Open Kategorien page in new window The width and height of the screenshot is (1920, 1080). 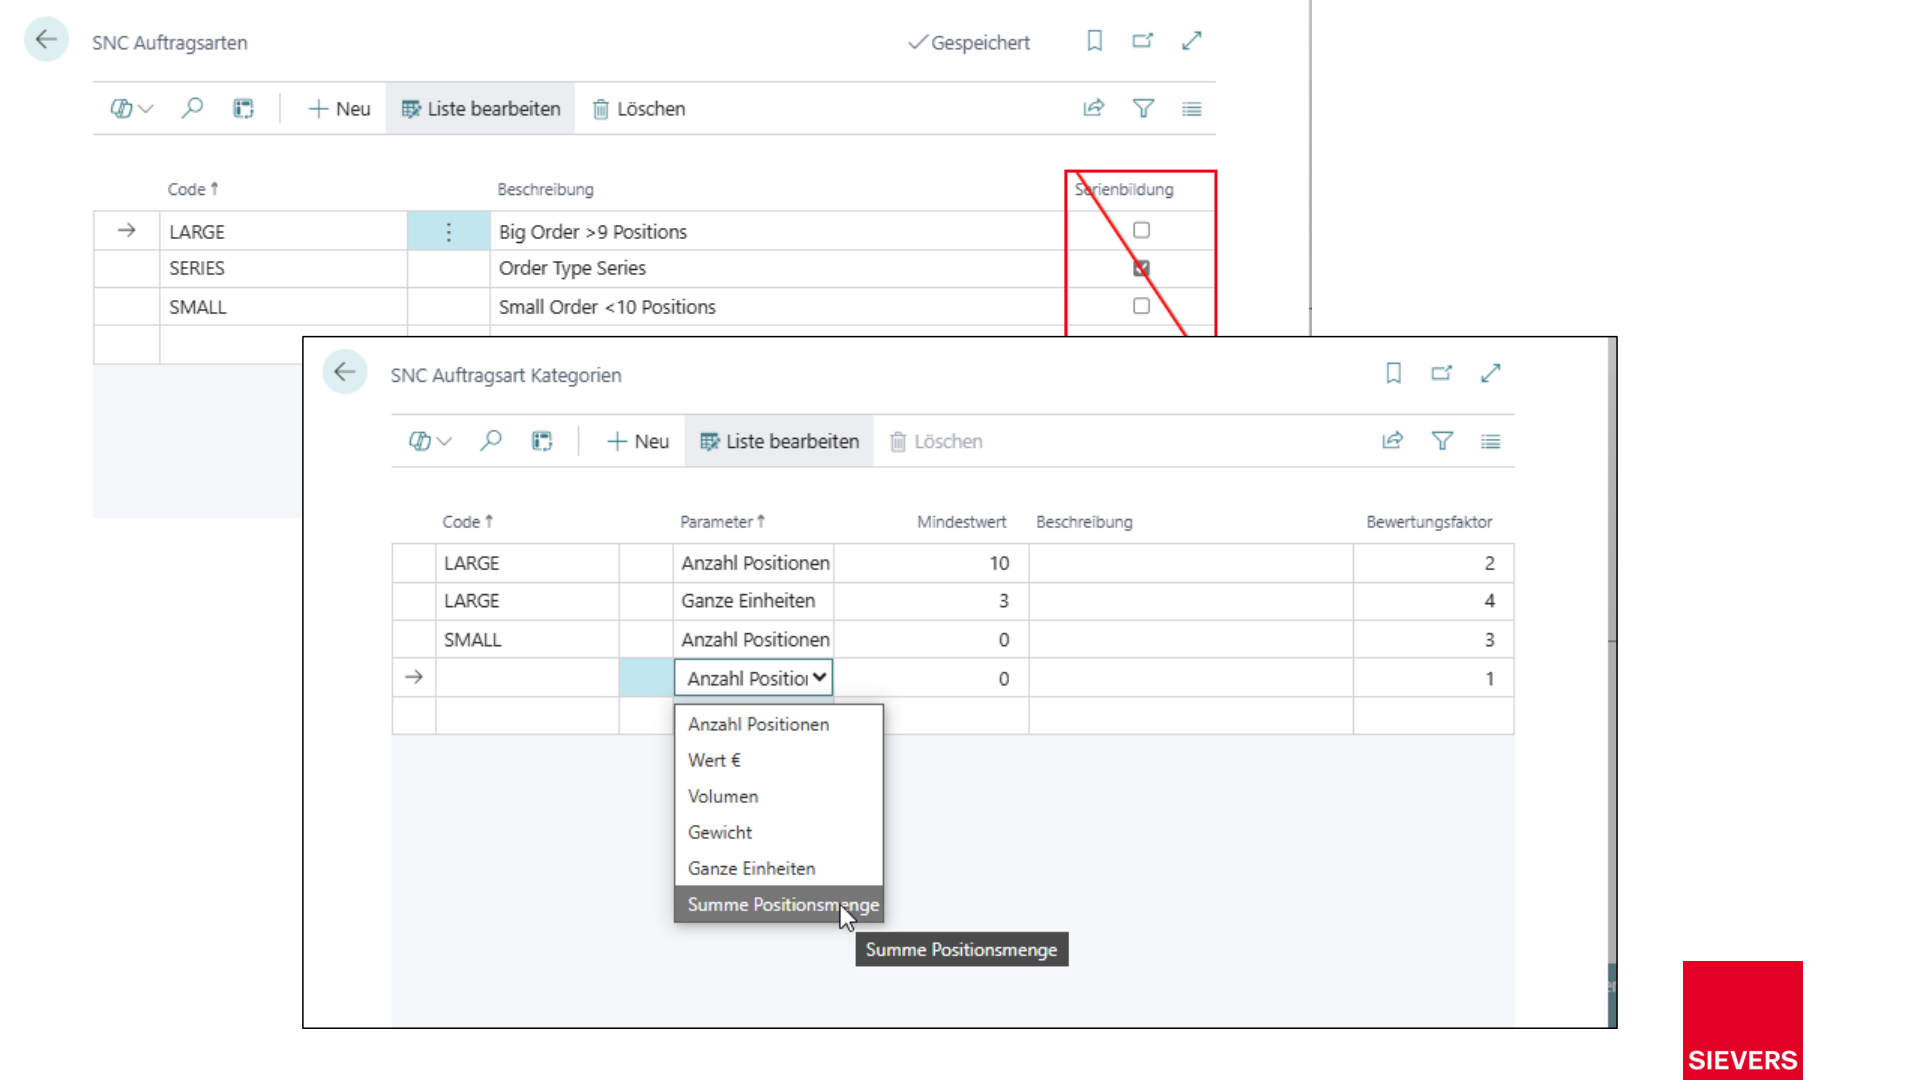coord(1441,373)
